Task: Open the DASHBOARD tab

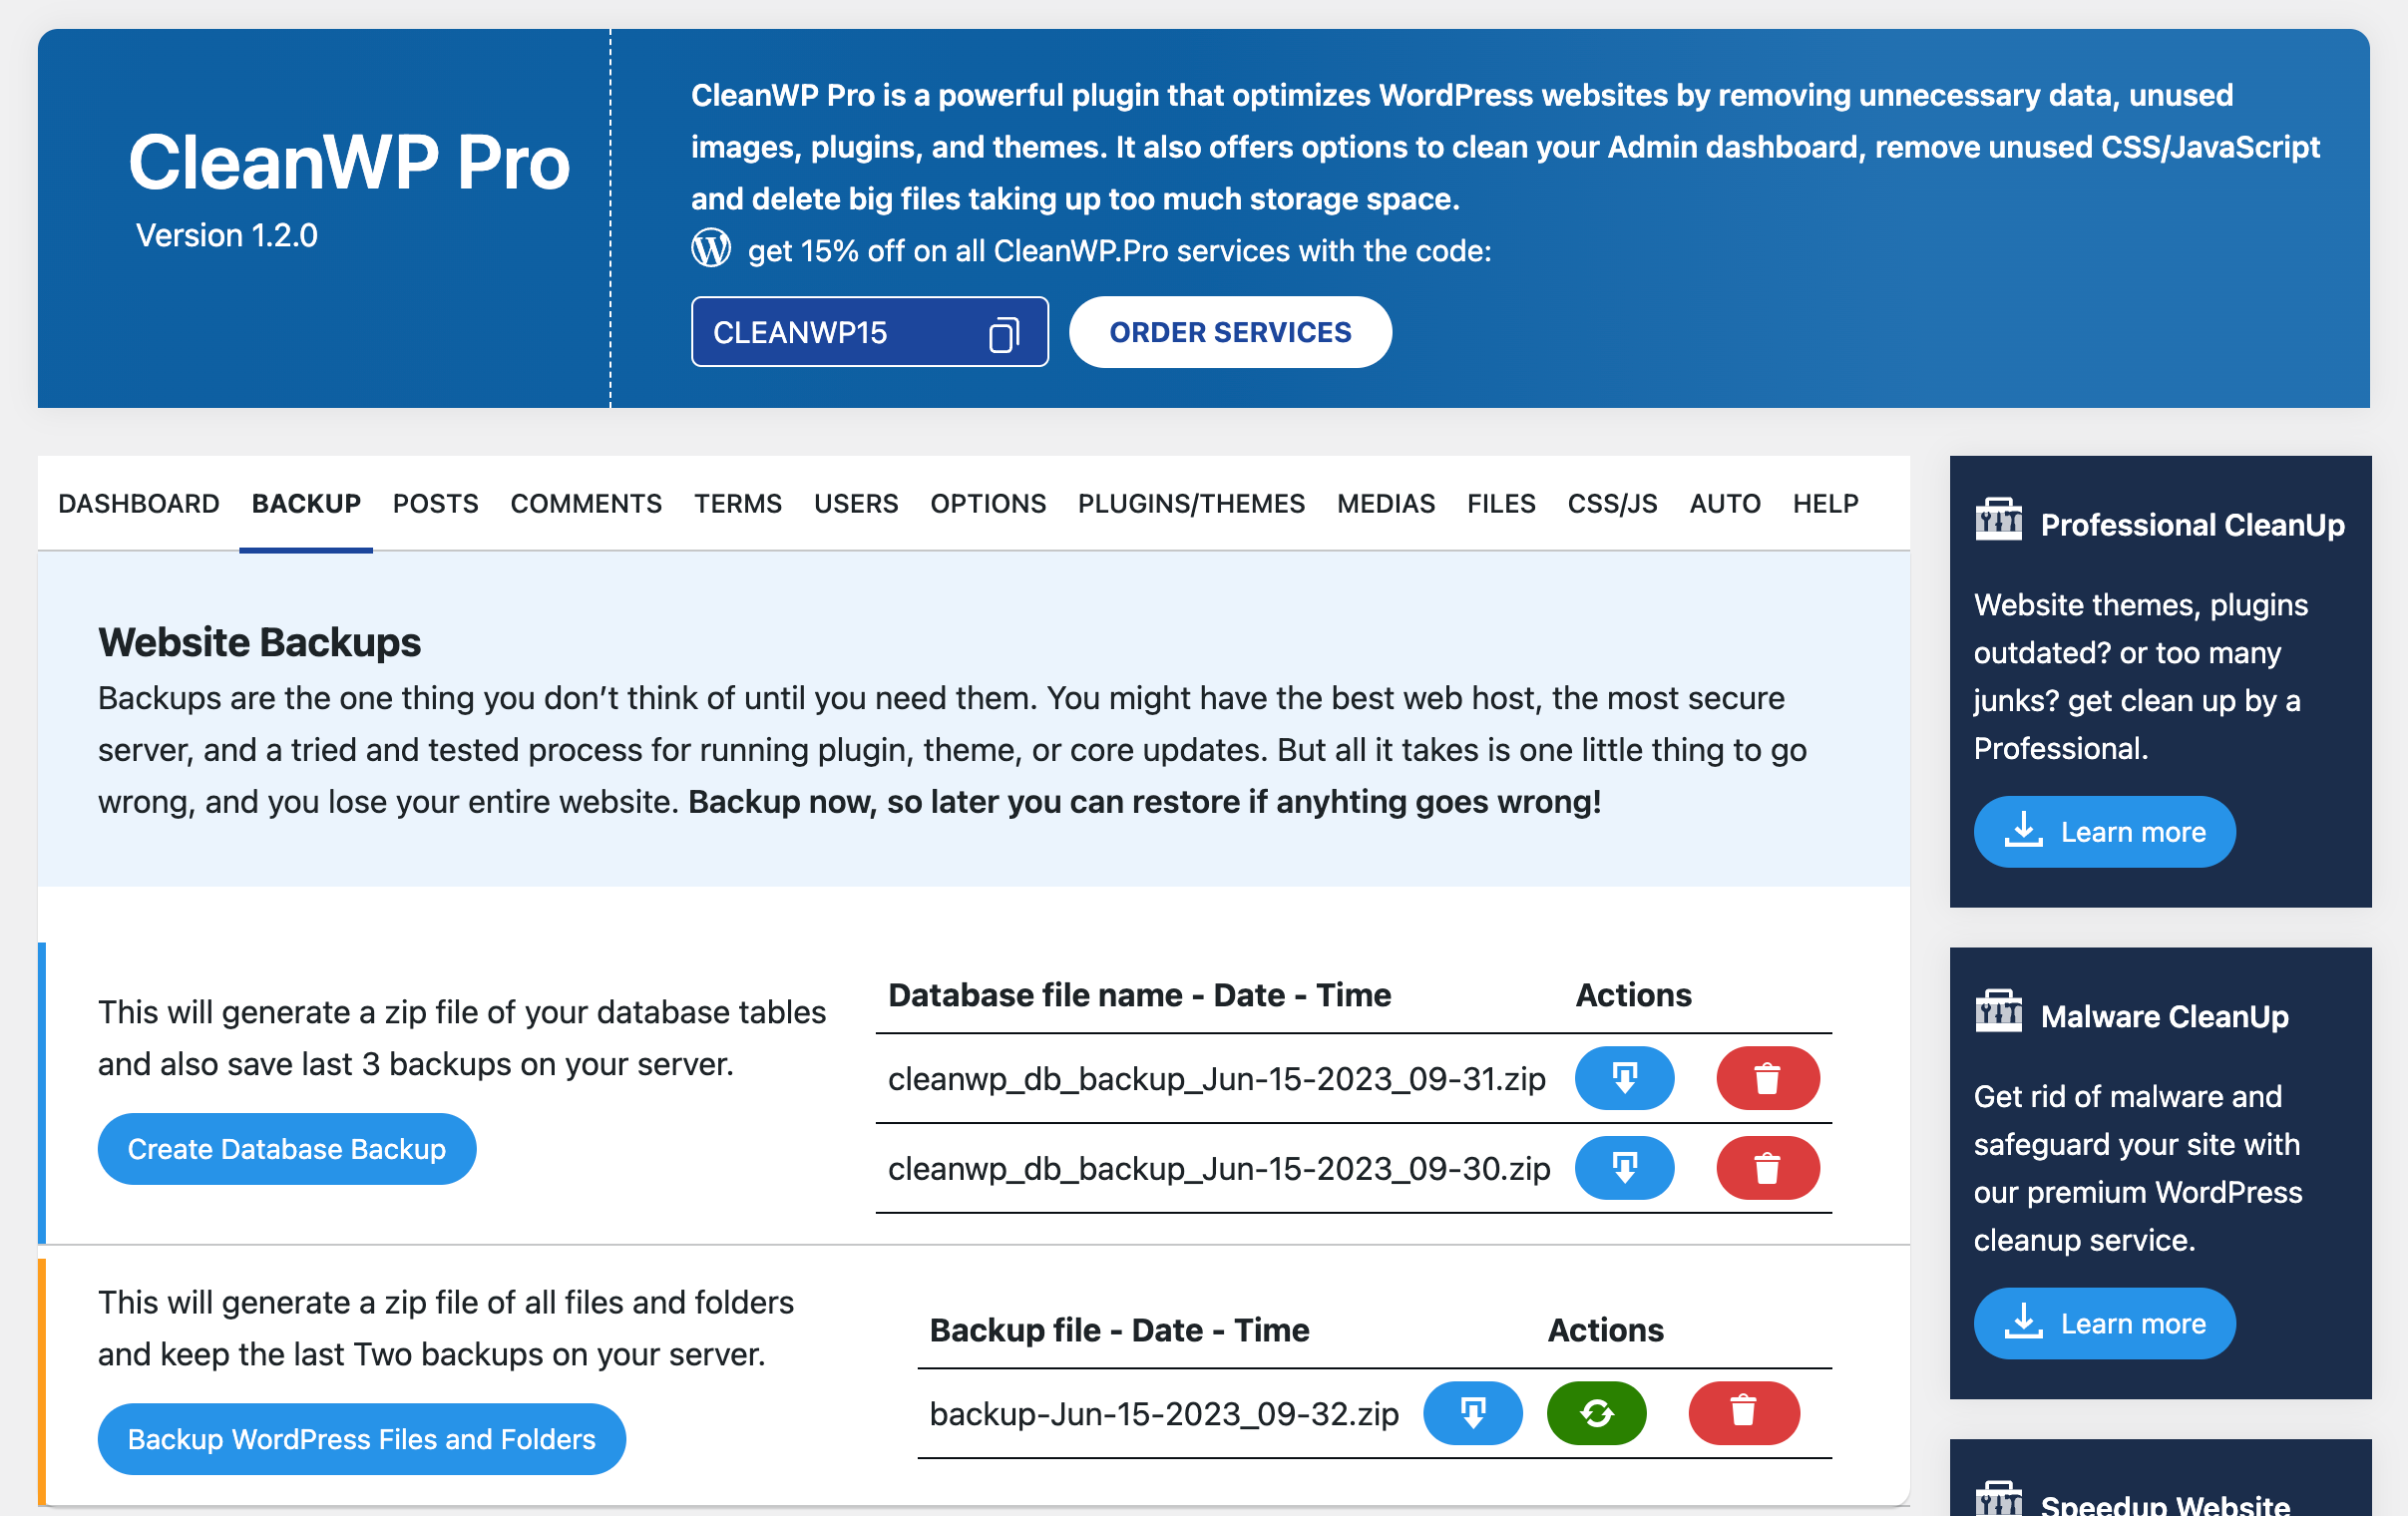Action: (x=139, y=503)
